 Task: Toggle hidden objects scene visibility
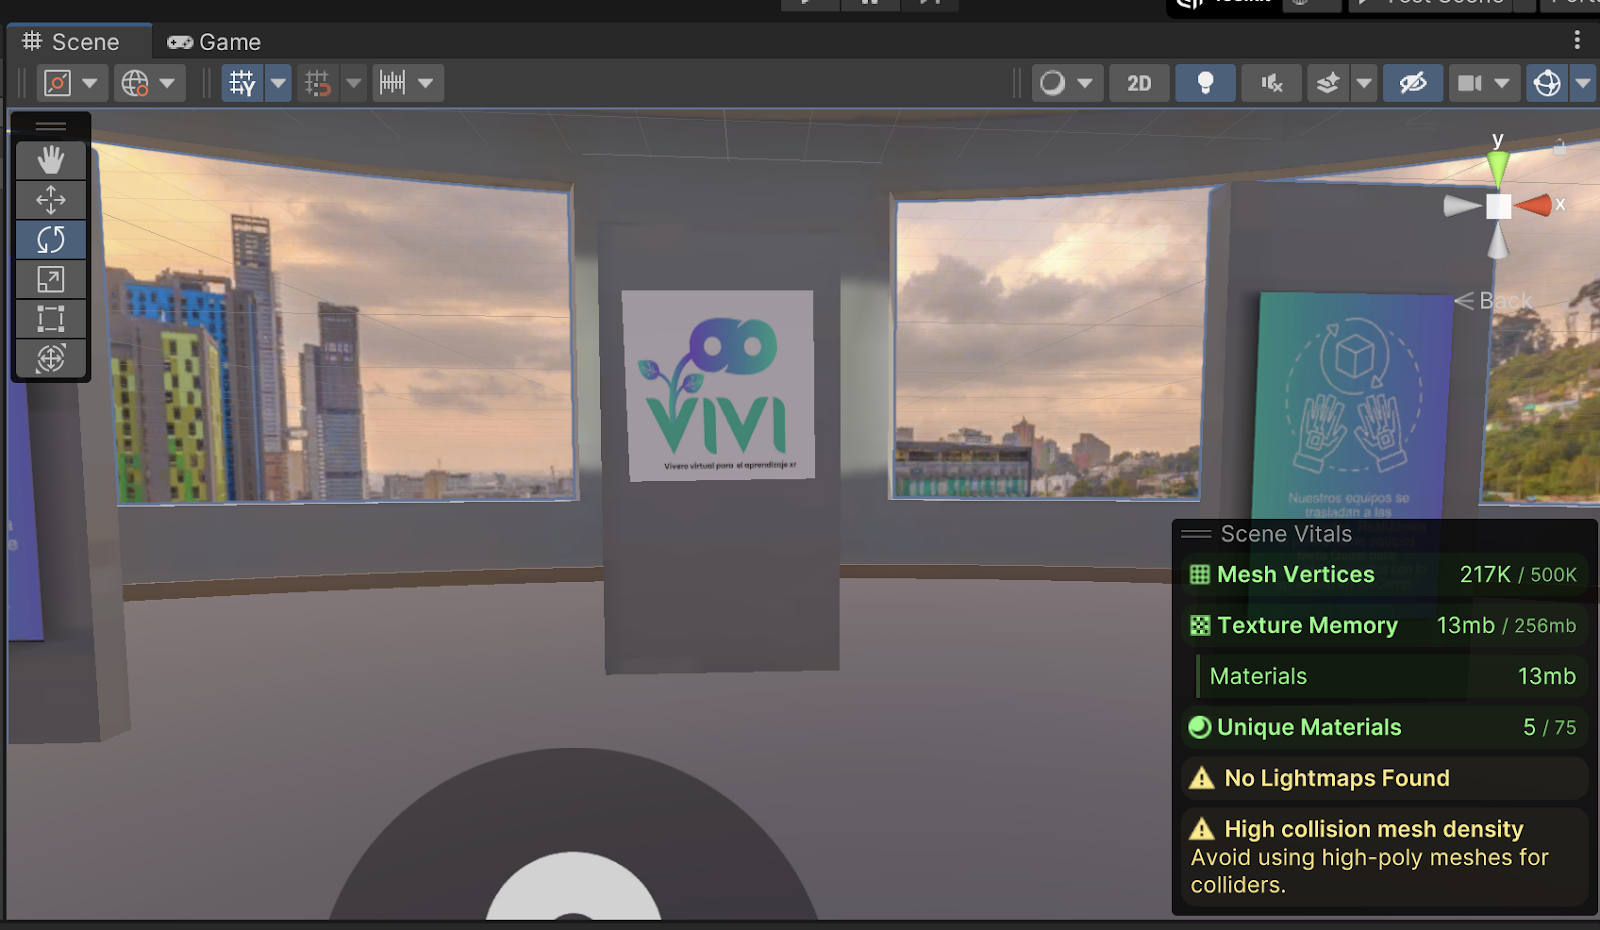(1413, 83)
